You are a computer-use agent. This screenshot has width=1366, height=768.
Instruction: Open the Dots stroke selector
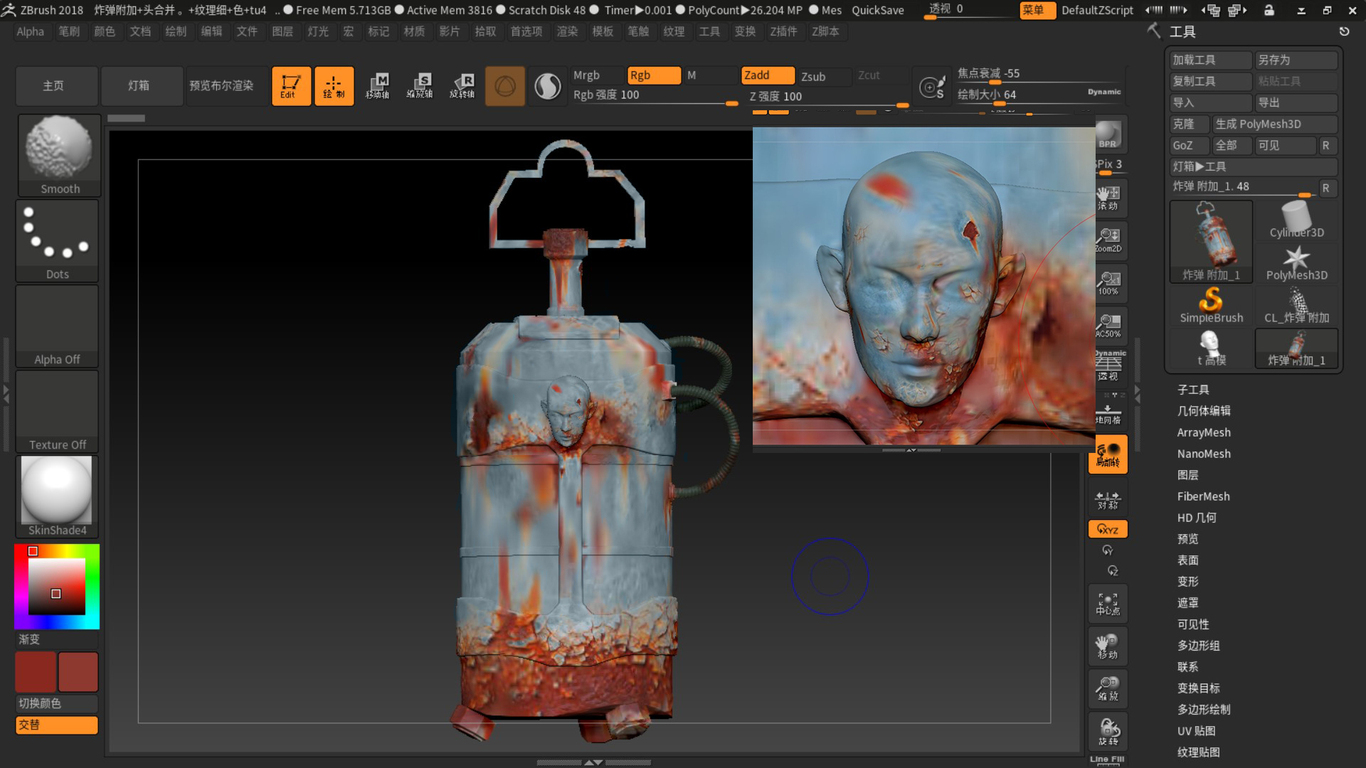pos(58,240)
